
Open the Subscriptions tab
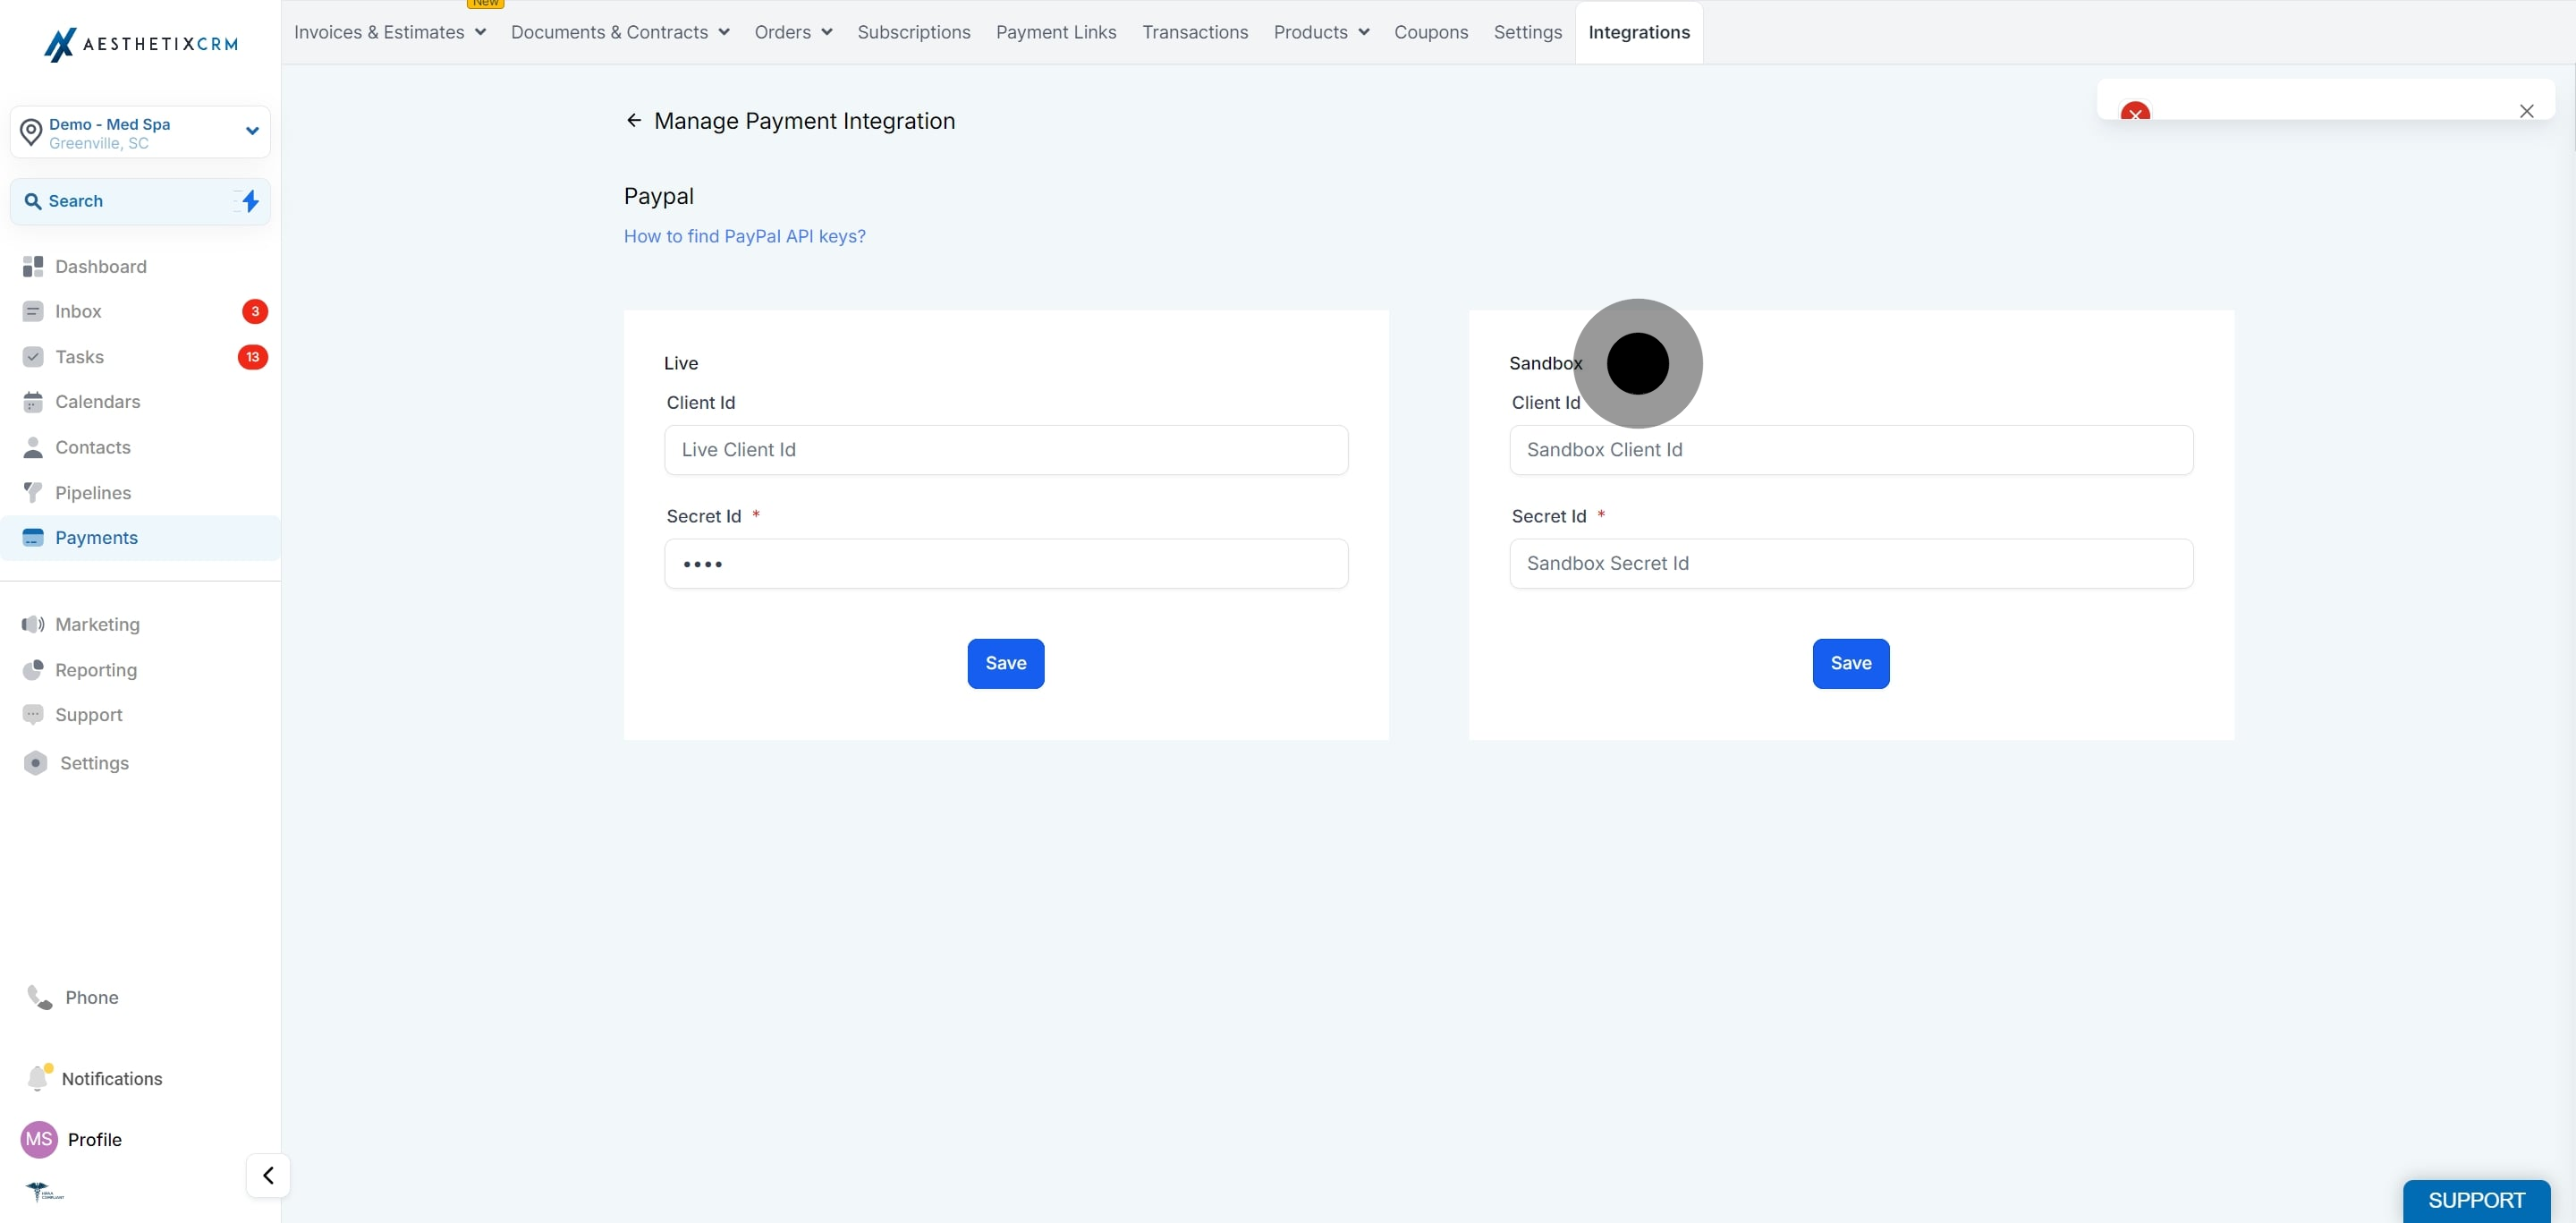pos(914,32)
